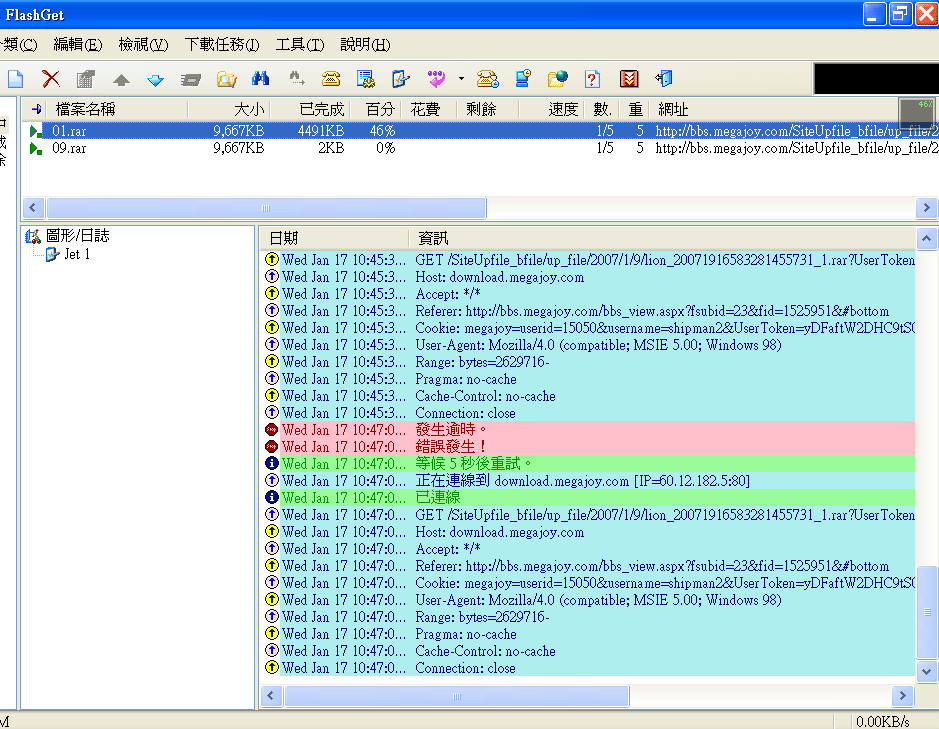Select the 正在連線到 download.megajoy.com log entry
The width and height of the screenshot is (939, 729).
589,480
